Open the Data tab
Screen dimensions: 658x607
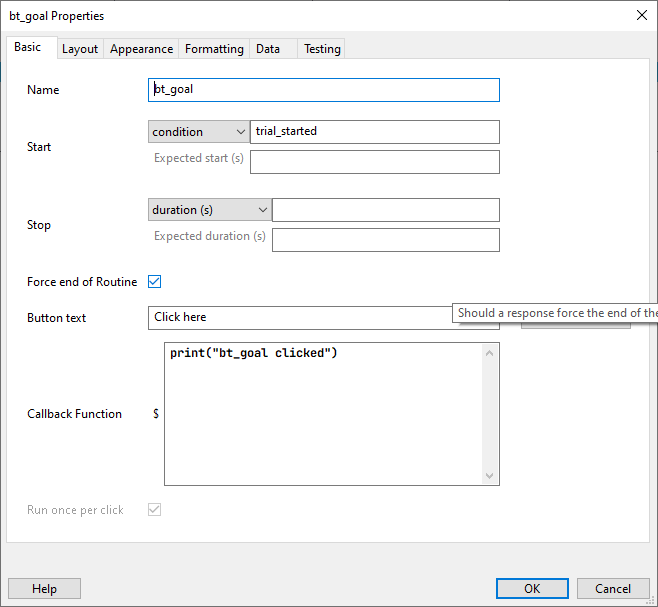point(268,49)
